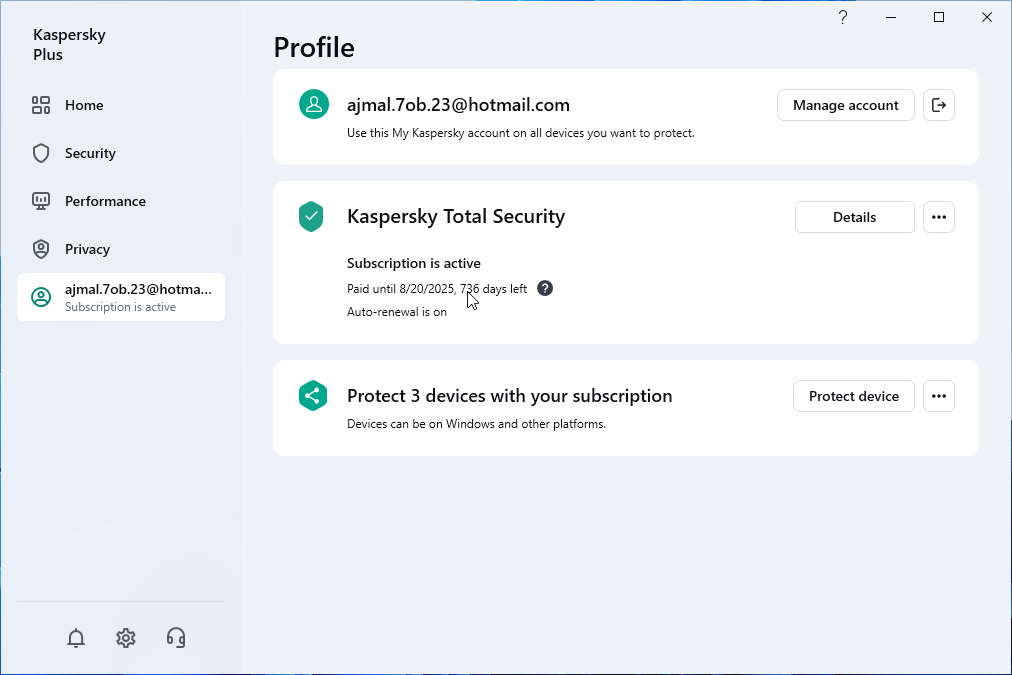Click the Profile page heading
This screenshot has width=1012, height=675.
[x=314, y=47]
